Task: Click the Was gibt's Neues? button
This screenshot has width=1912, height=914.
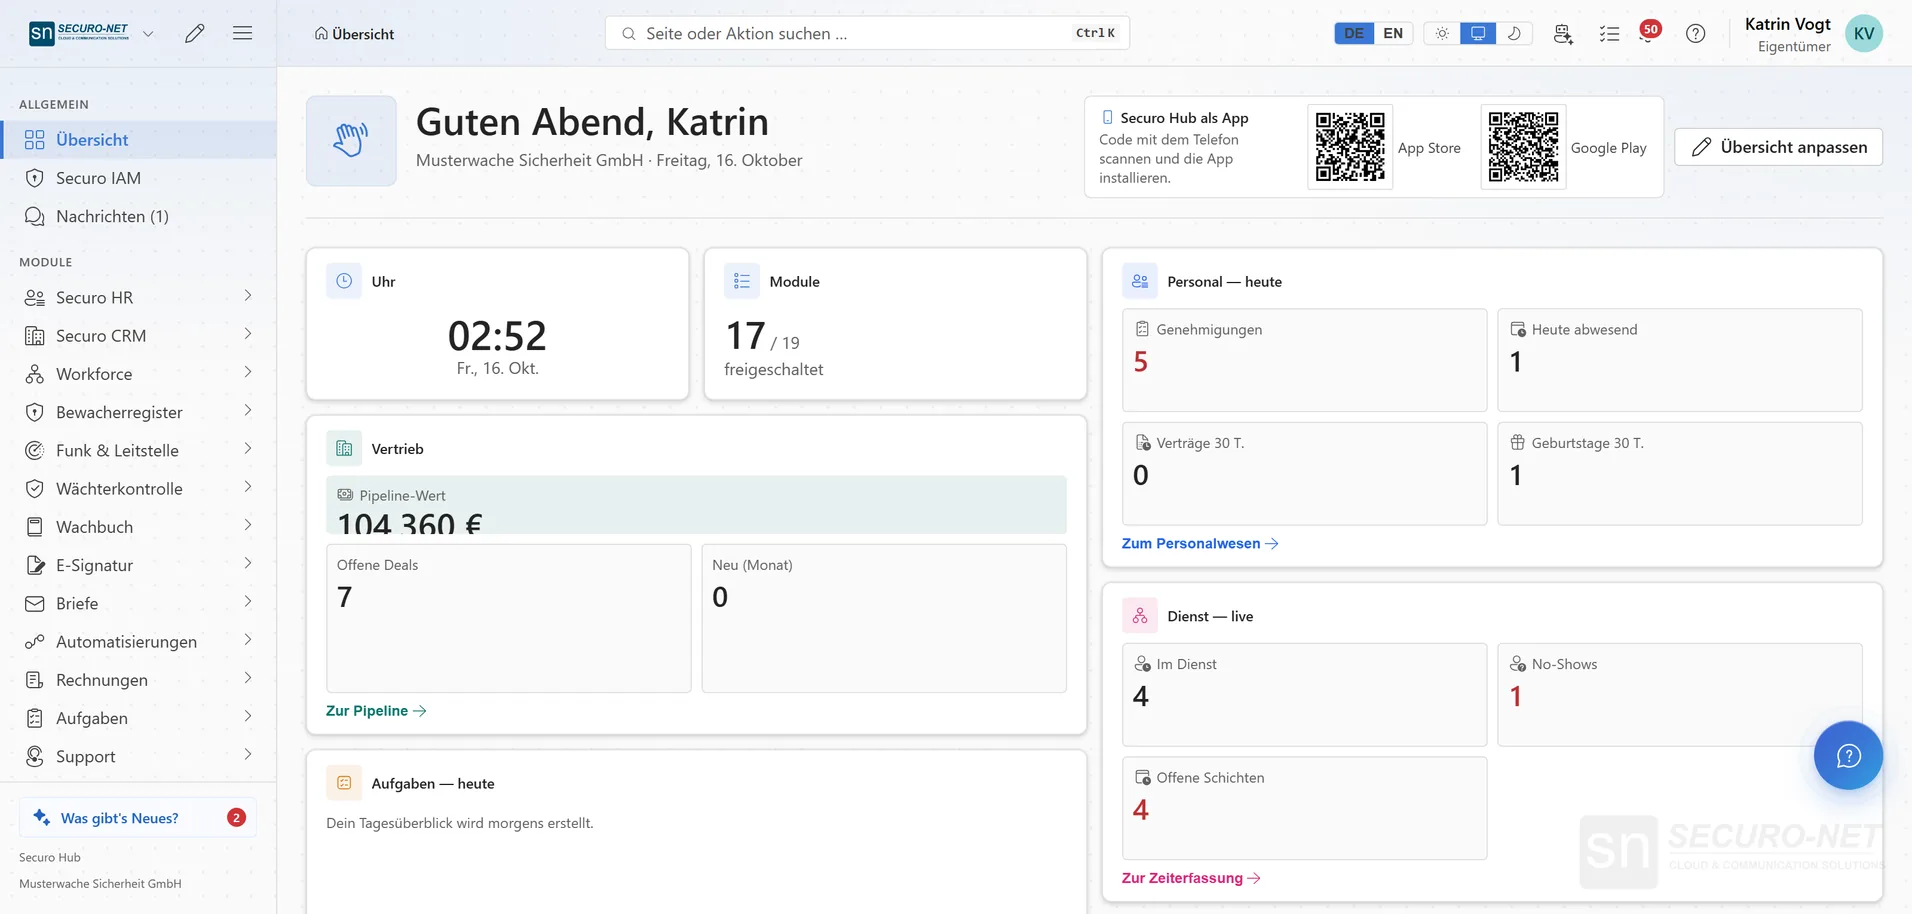Action: tap(138, 817)
